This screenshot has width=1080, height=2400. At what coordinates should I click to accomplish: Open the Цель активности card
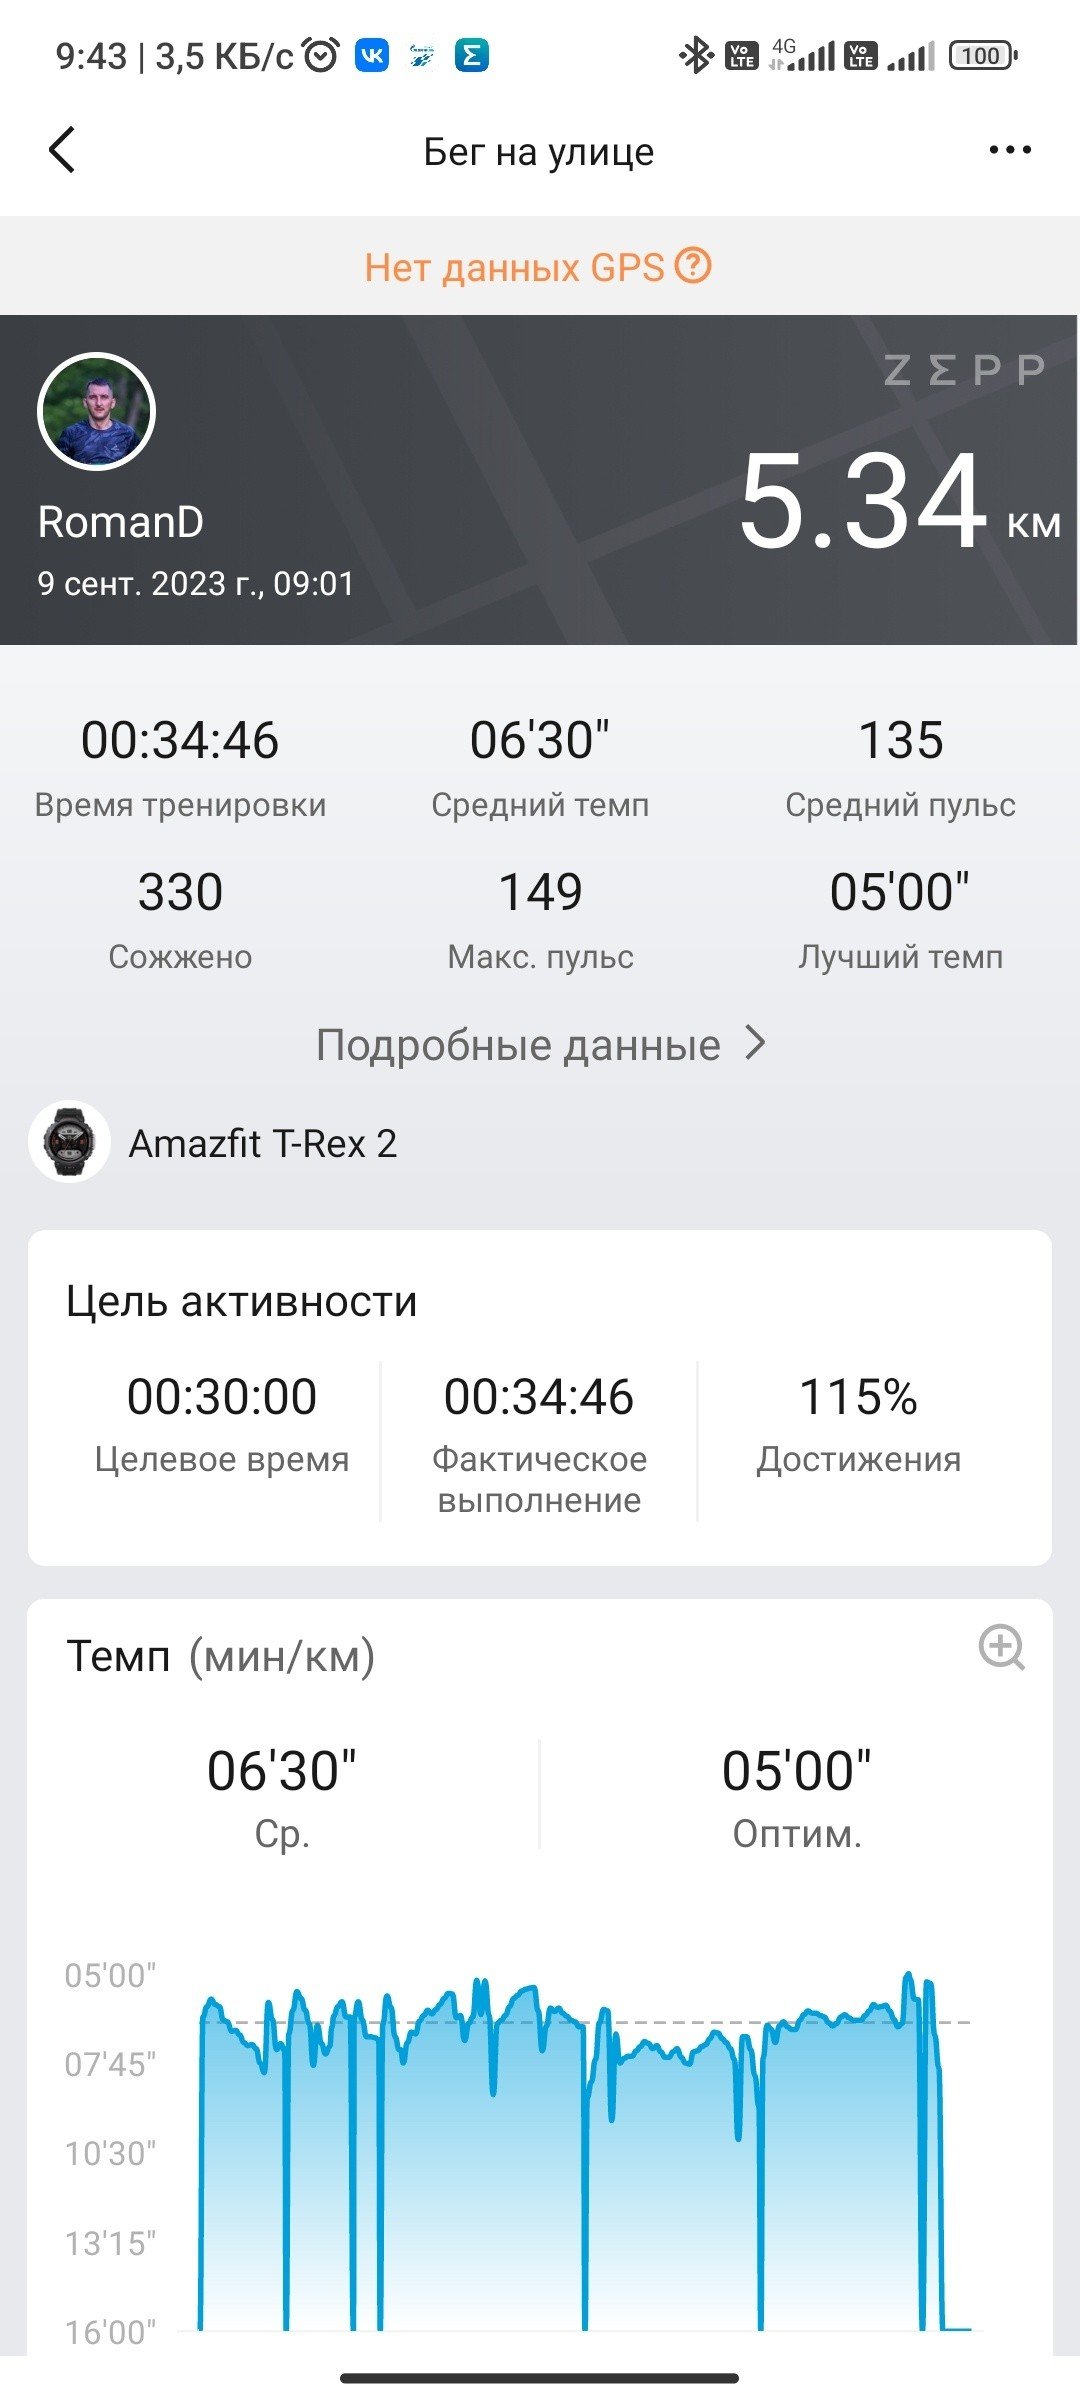[x=540, y=1398]
